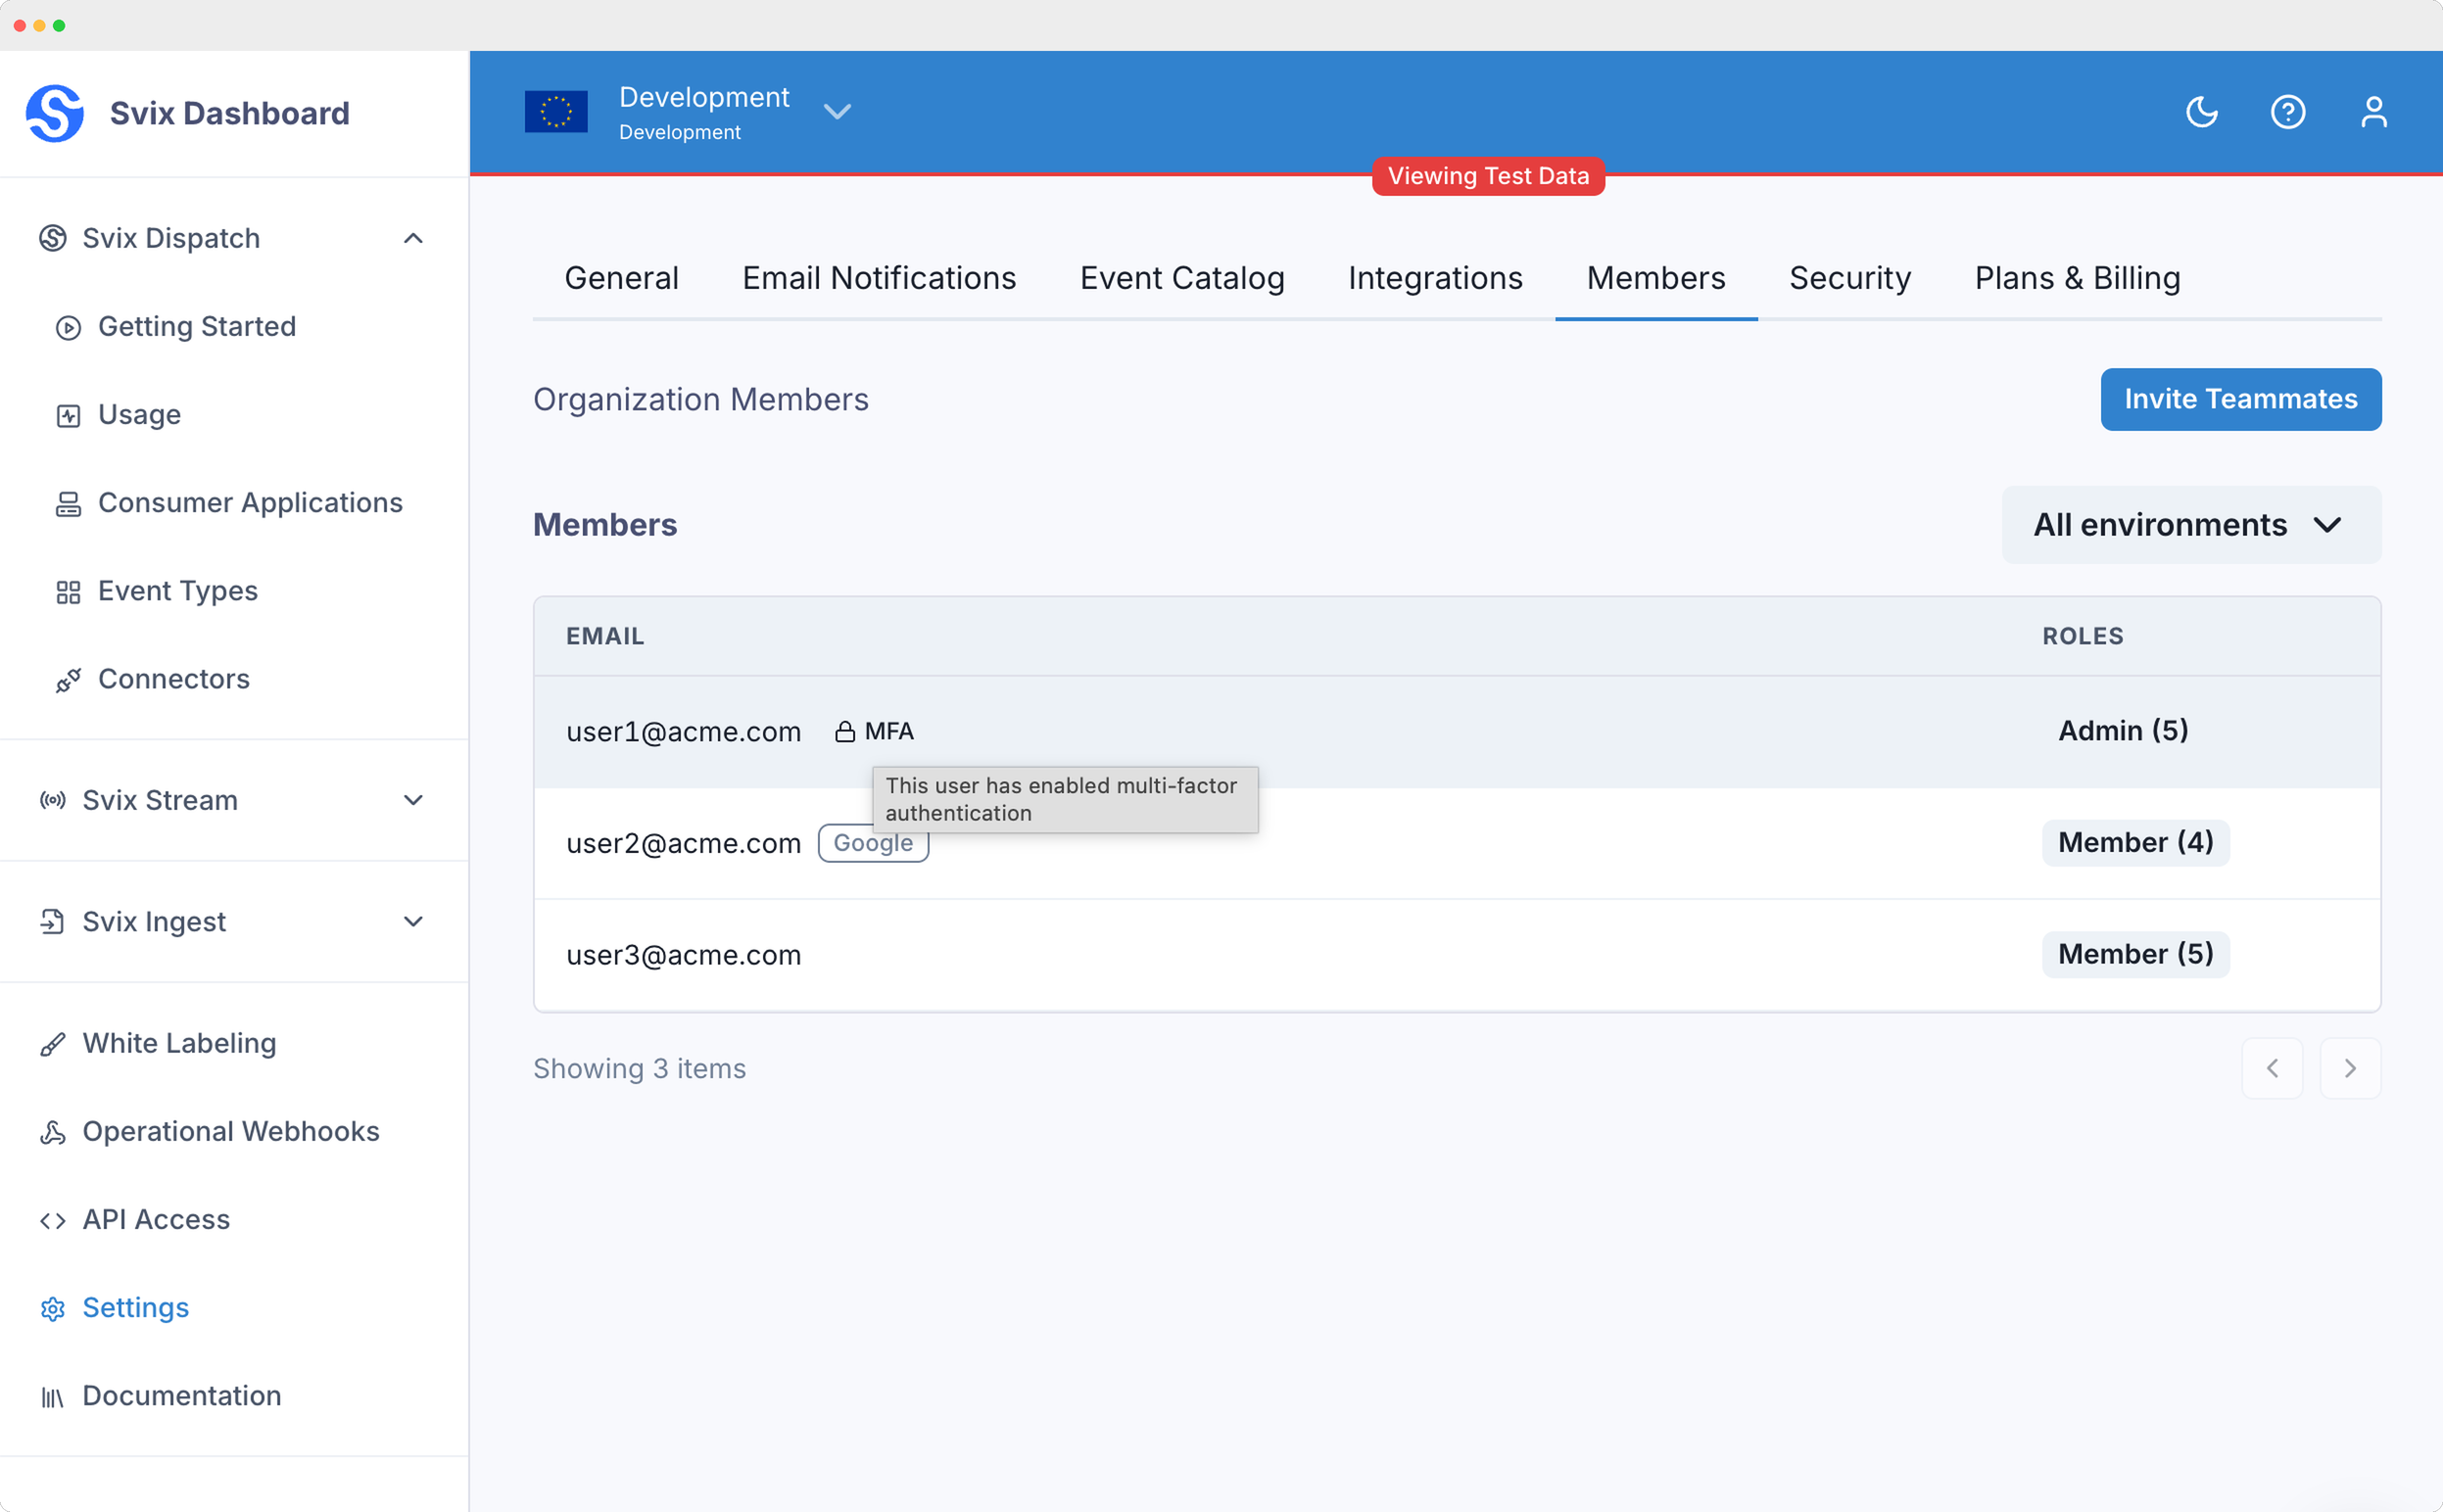The image size is (2443, 1512).
Task: Open the Documentation link in sidebar
Action: 181,1396
